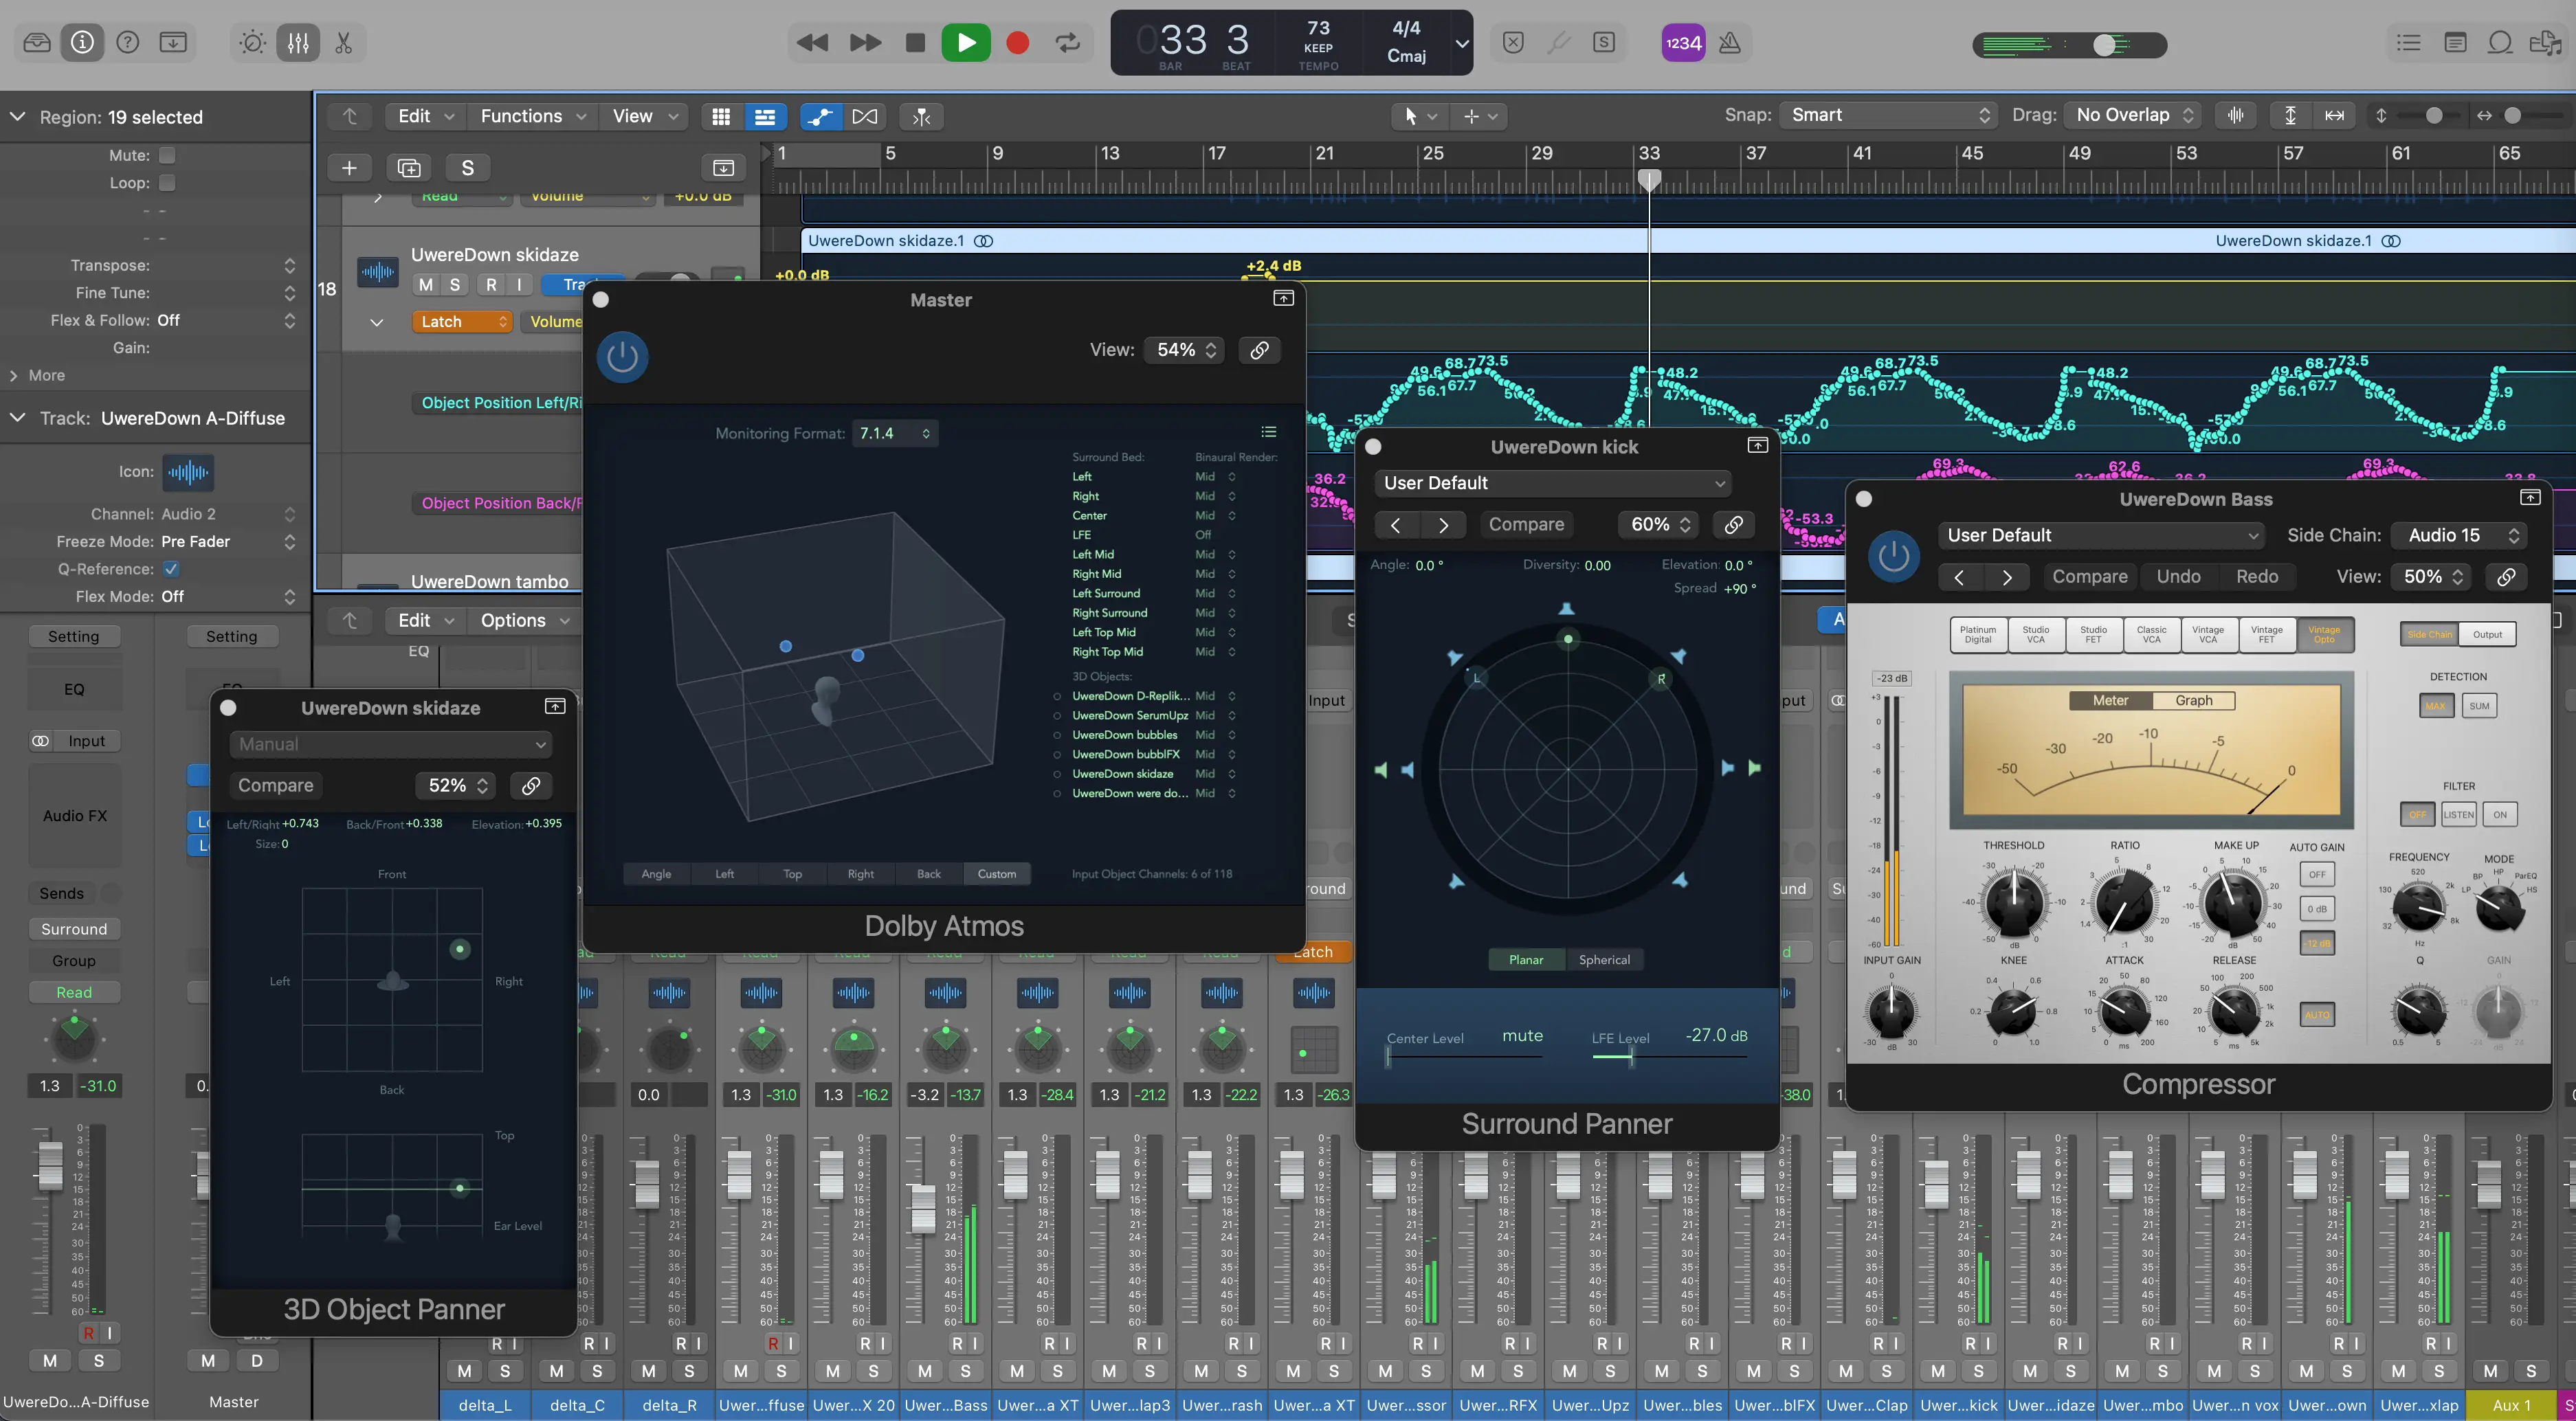Open the Note Pads icon in toolbar
Image resolution: width=2576 pixels, height=1421 pixels.
pyautogui.click(x=2455, y=43)
